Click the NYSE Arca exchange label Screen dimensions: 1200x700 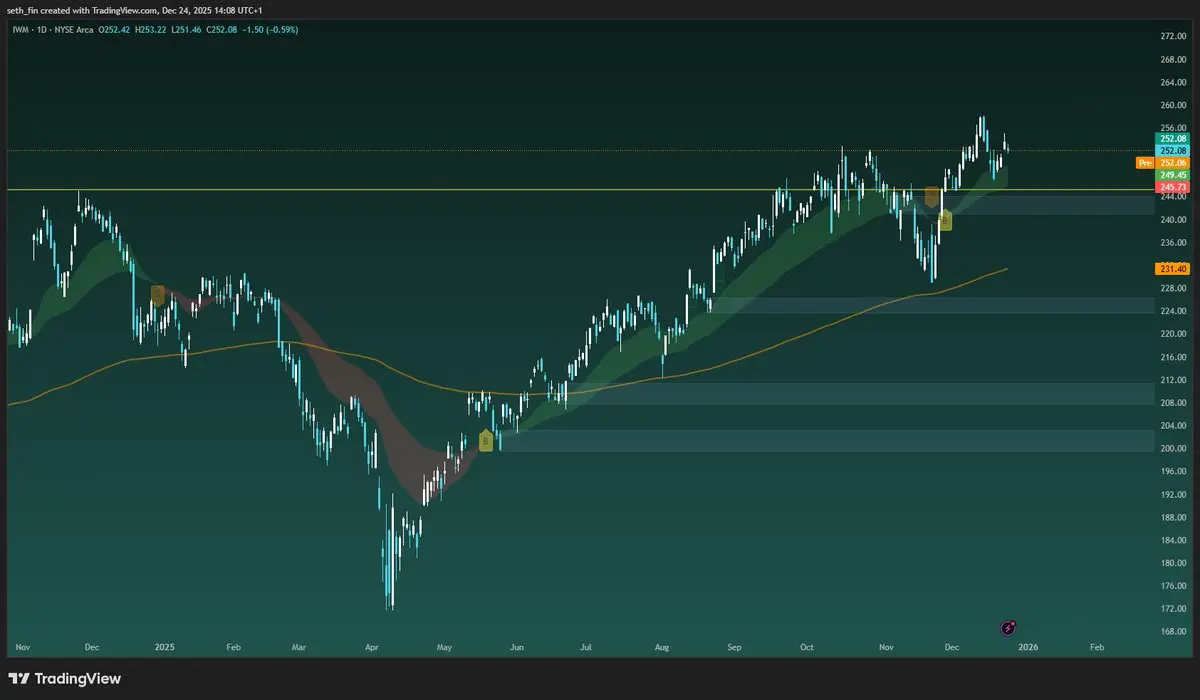tap(72, 30)
